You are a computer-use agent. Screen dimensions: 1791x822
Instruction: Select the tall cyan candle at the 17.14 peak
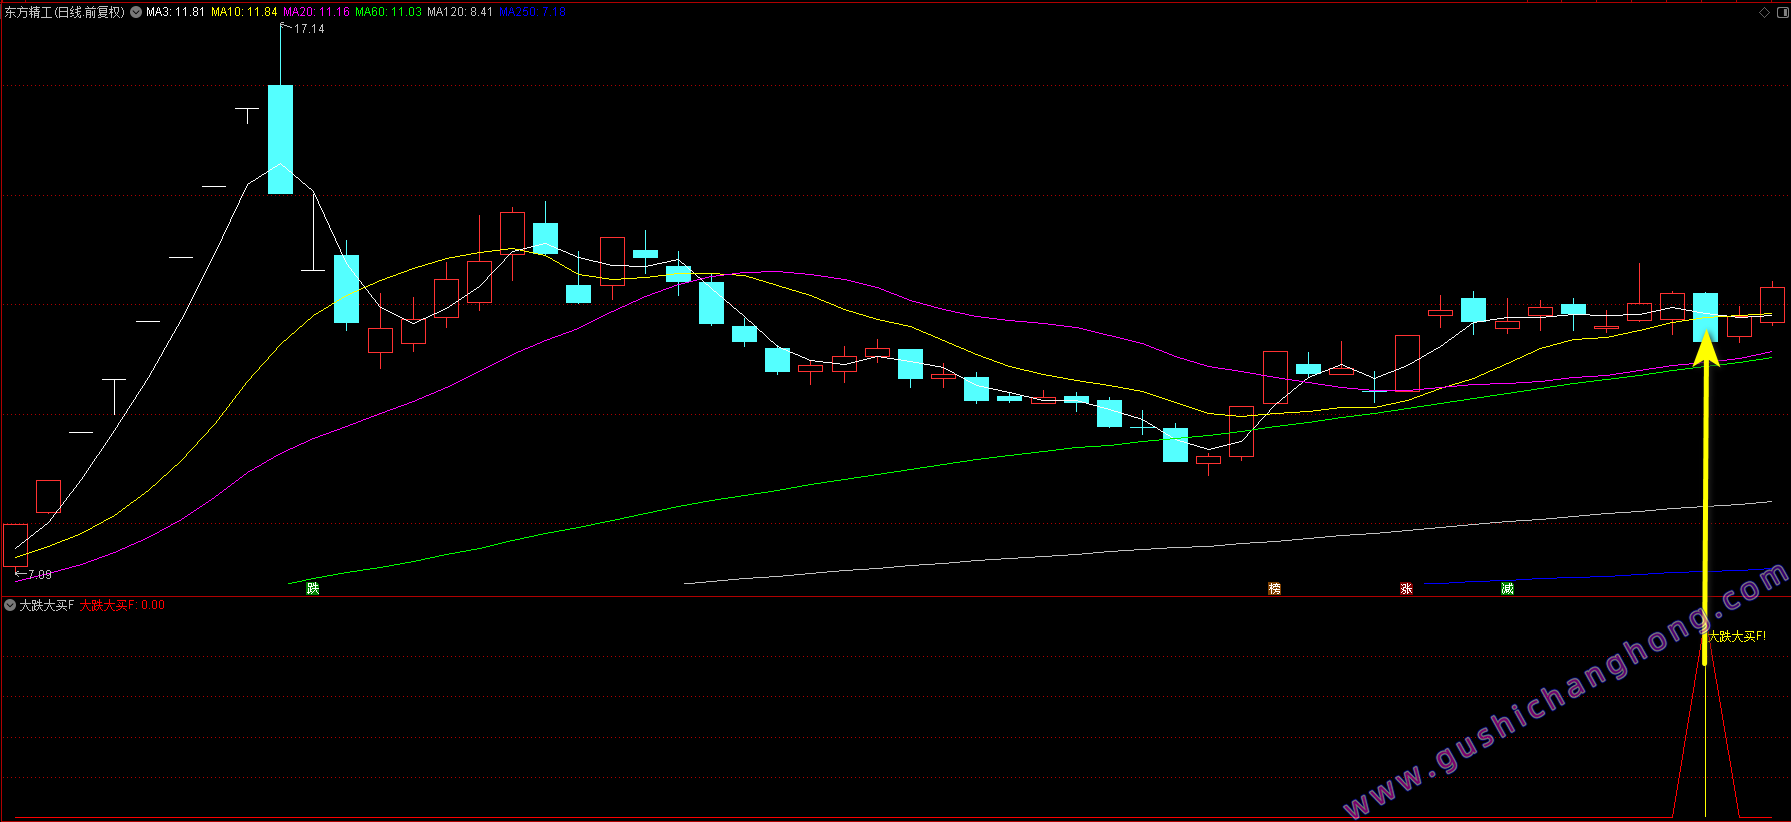point(281,139)
